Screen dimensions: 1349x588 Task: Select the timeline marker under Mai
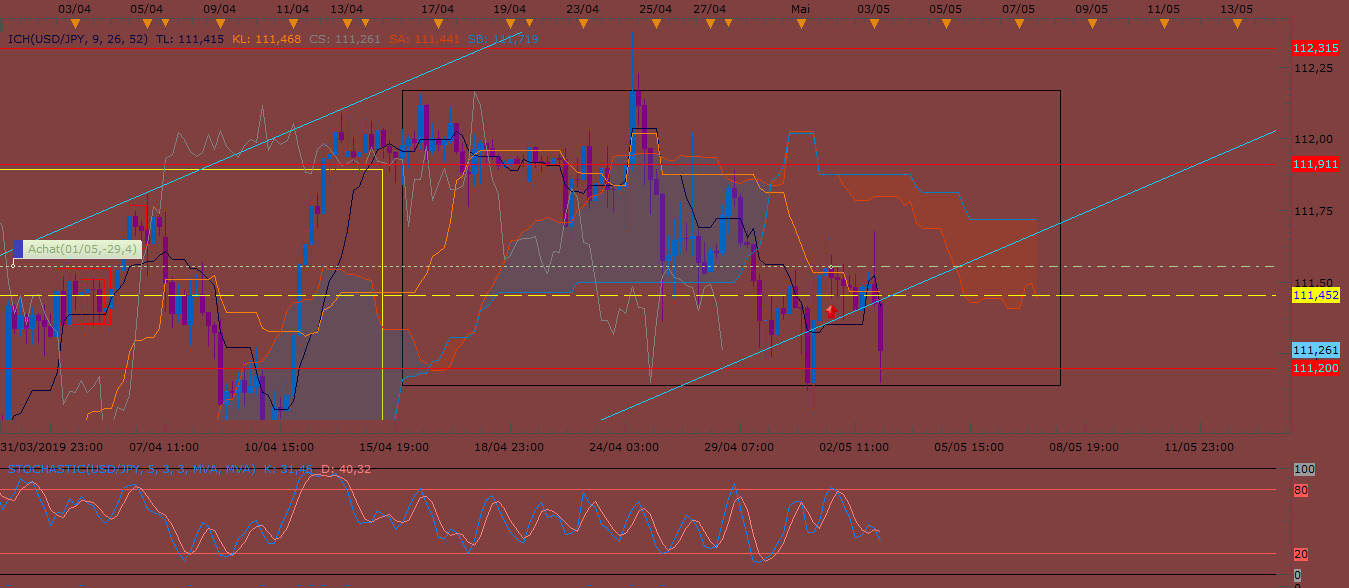(800, 22)
